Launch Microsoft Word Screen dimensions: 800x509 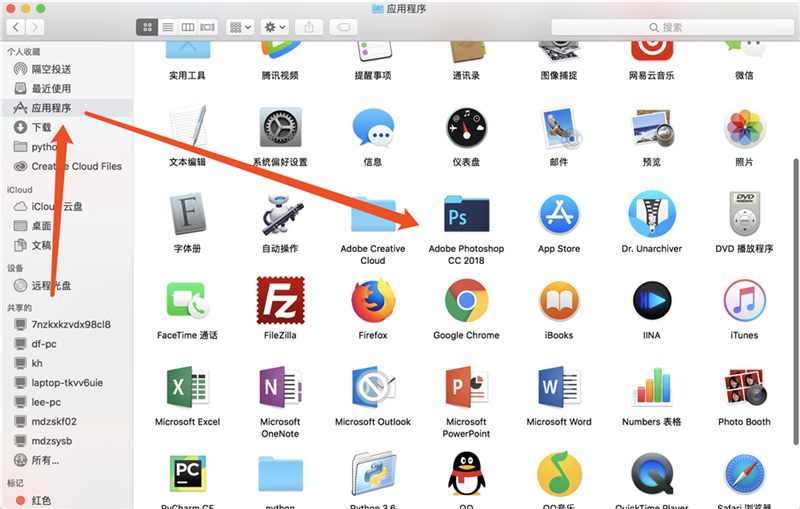pyautogui.click(x=559, y=388)
